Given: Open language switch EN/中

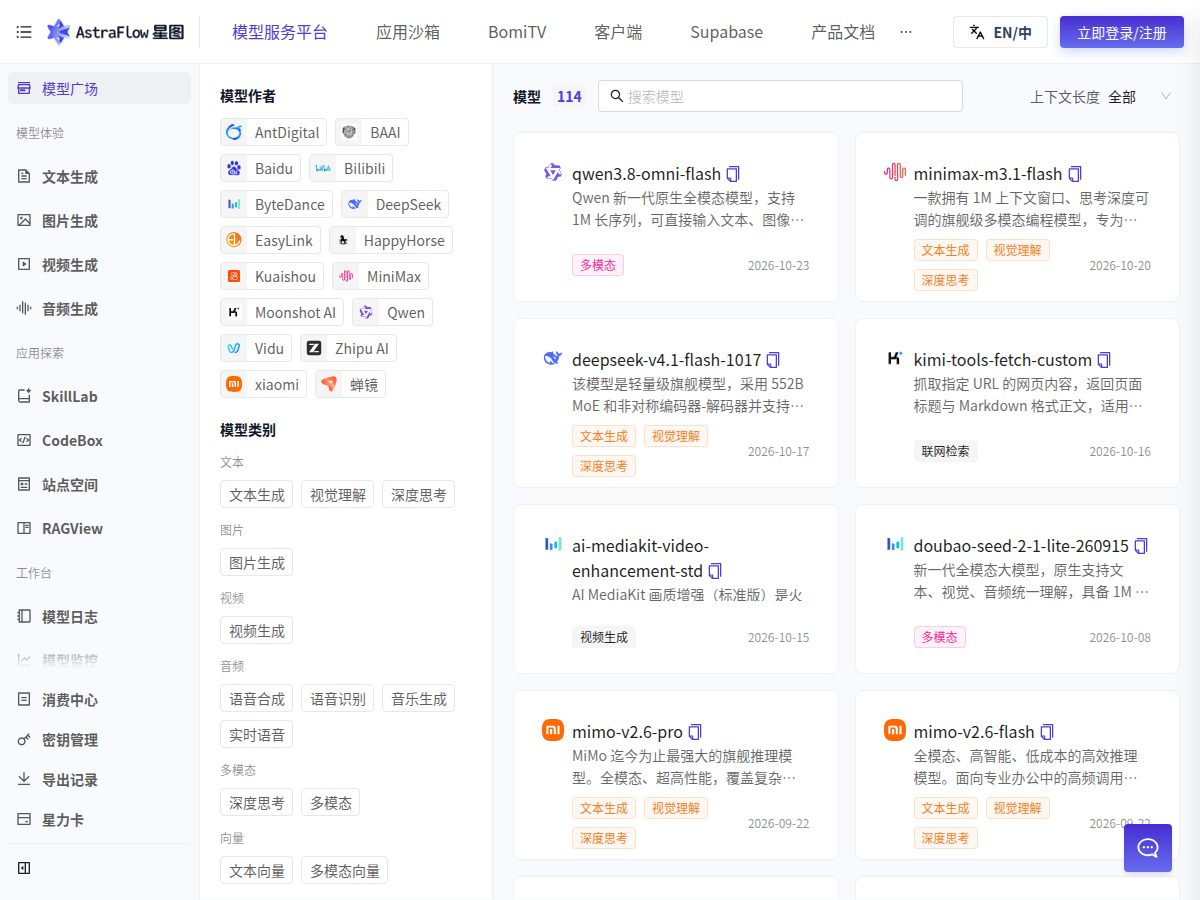Looking at the screenshot, I should 1001,32.
